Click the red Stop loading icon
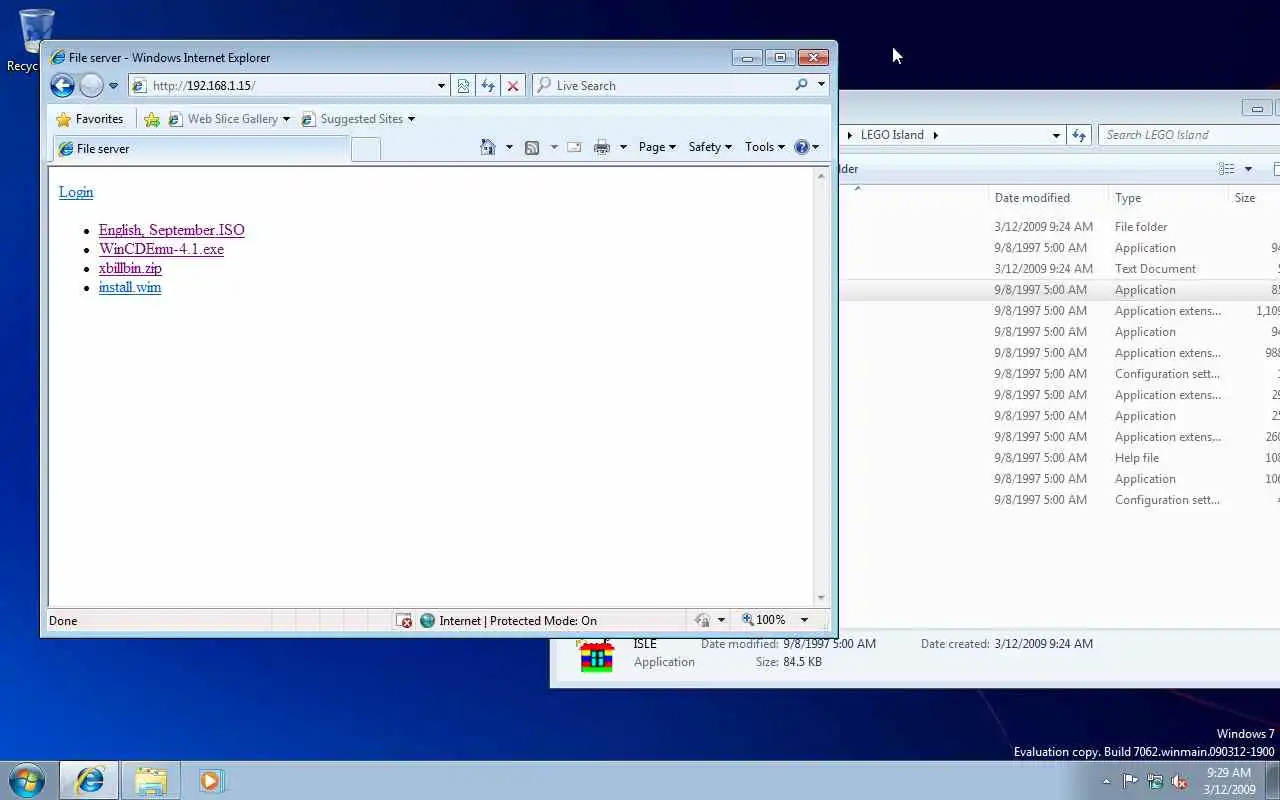Image resolution: width=1280 pixels, height=800 pixels. (513, 86)
